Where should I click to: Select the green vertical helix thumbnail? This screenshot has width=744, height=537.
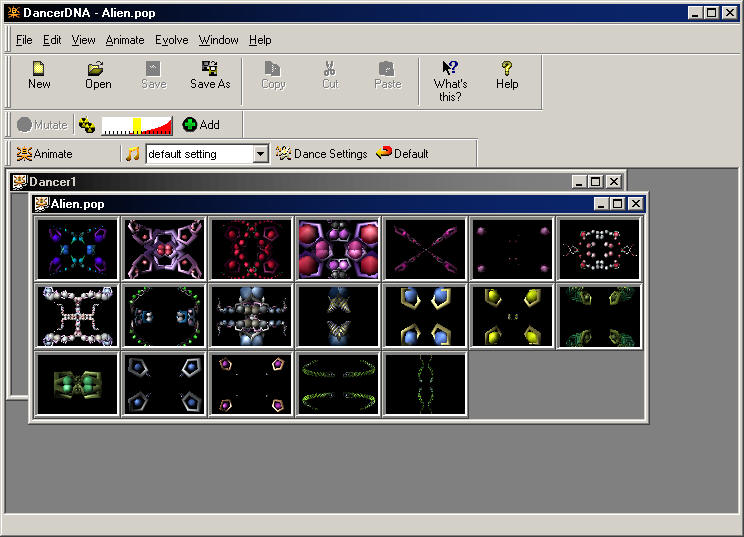click(x=425, y=384)
